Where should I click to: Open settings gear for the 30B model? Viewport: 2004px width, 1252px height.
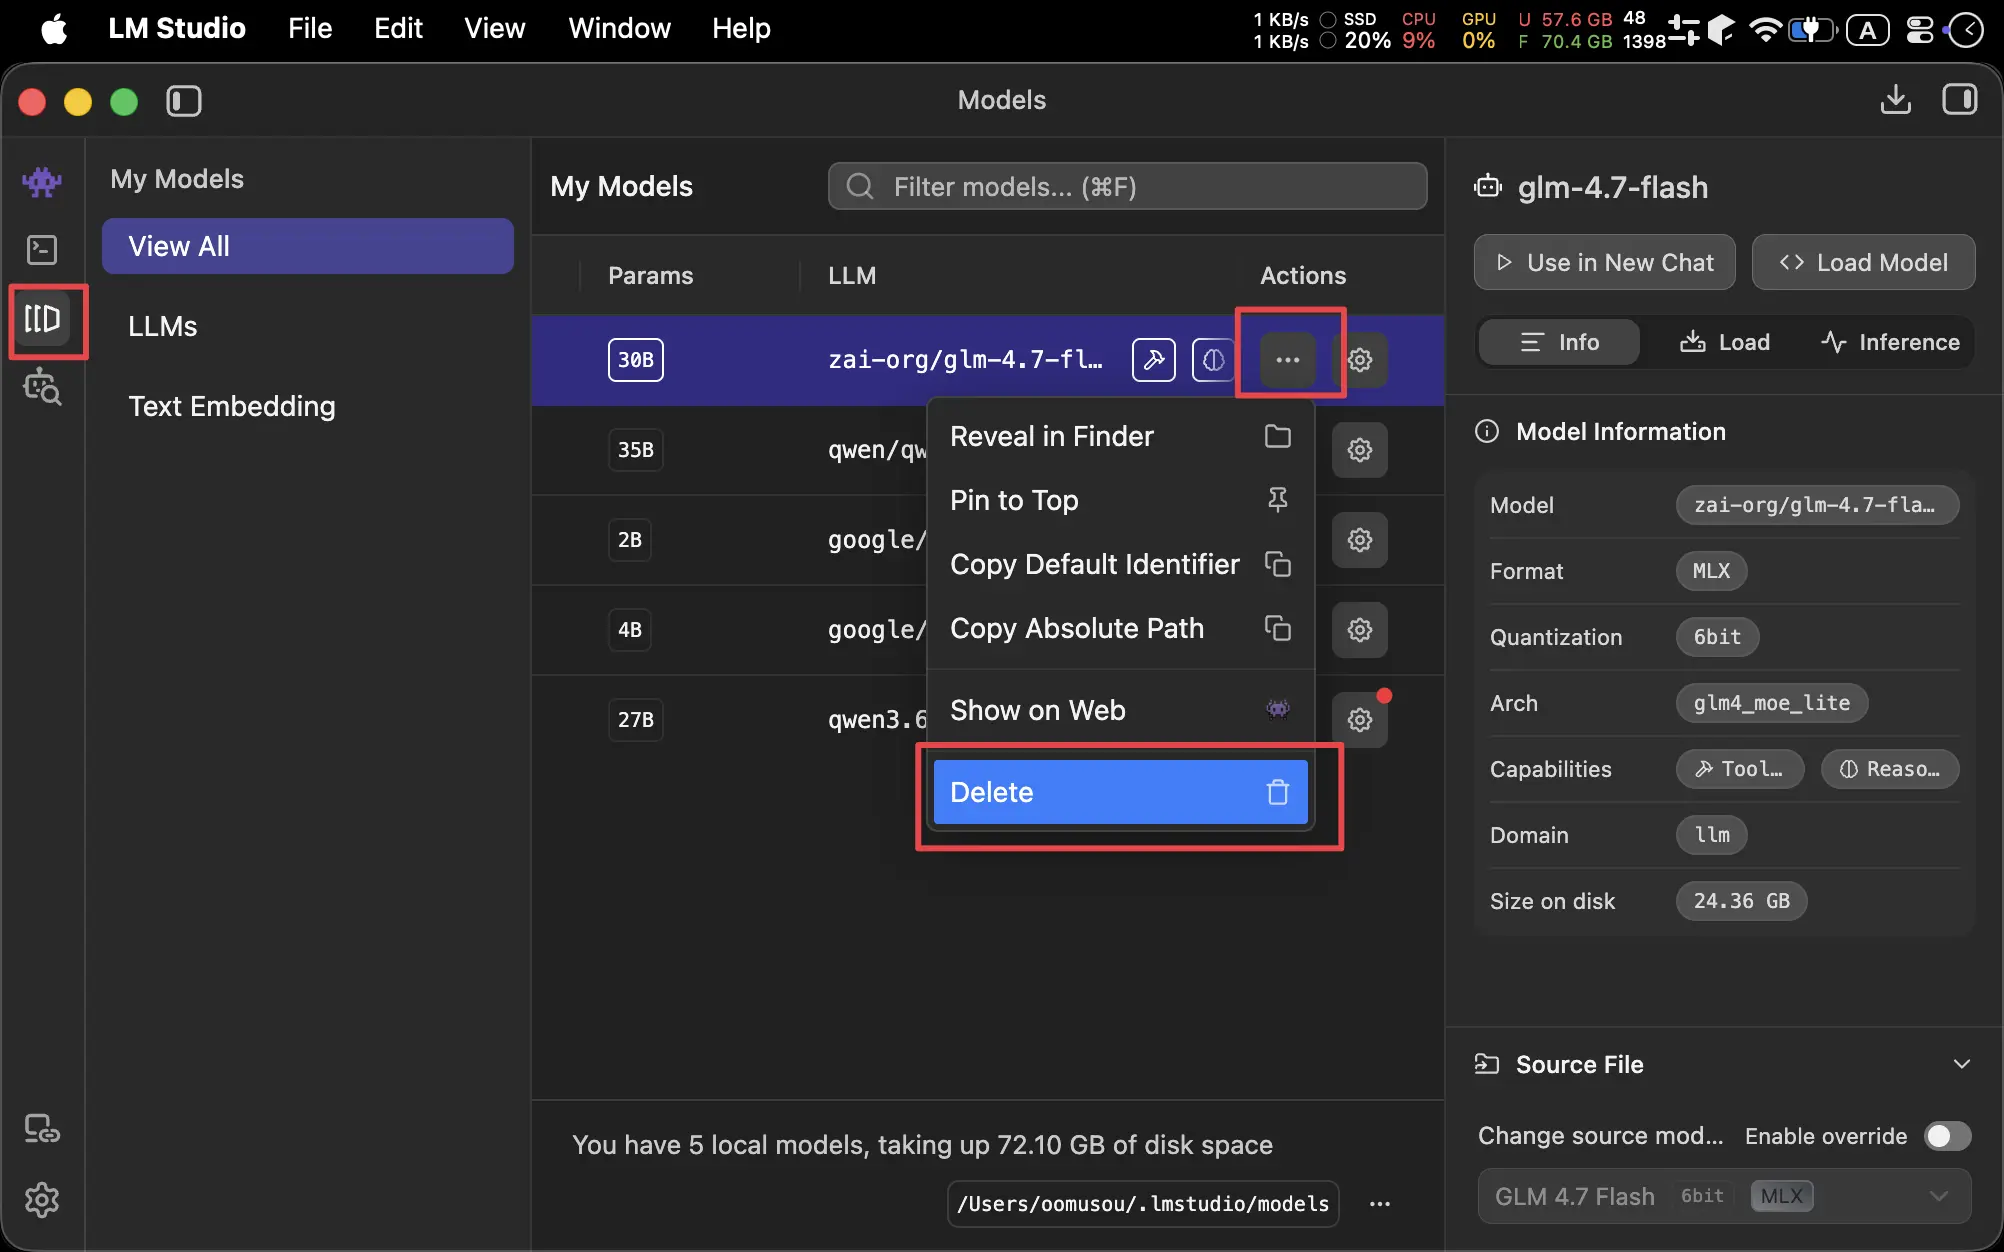click(1360, 360)
